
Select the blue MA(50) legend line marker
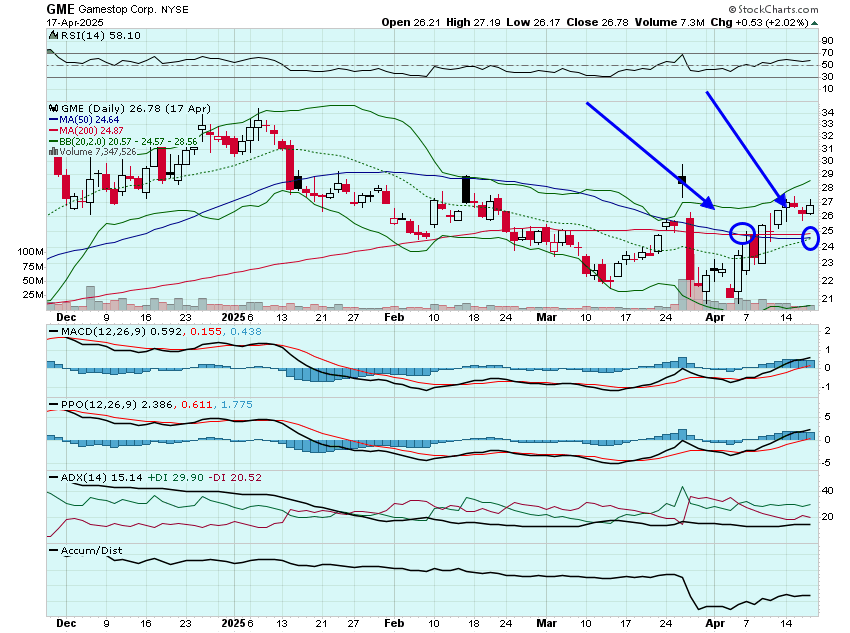pos(53,120)
